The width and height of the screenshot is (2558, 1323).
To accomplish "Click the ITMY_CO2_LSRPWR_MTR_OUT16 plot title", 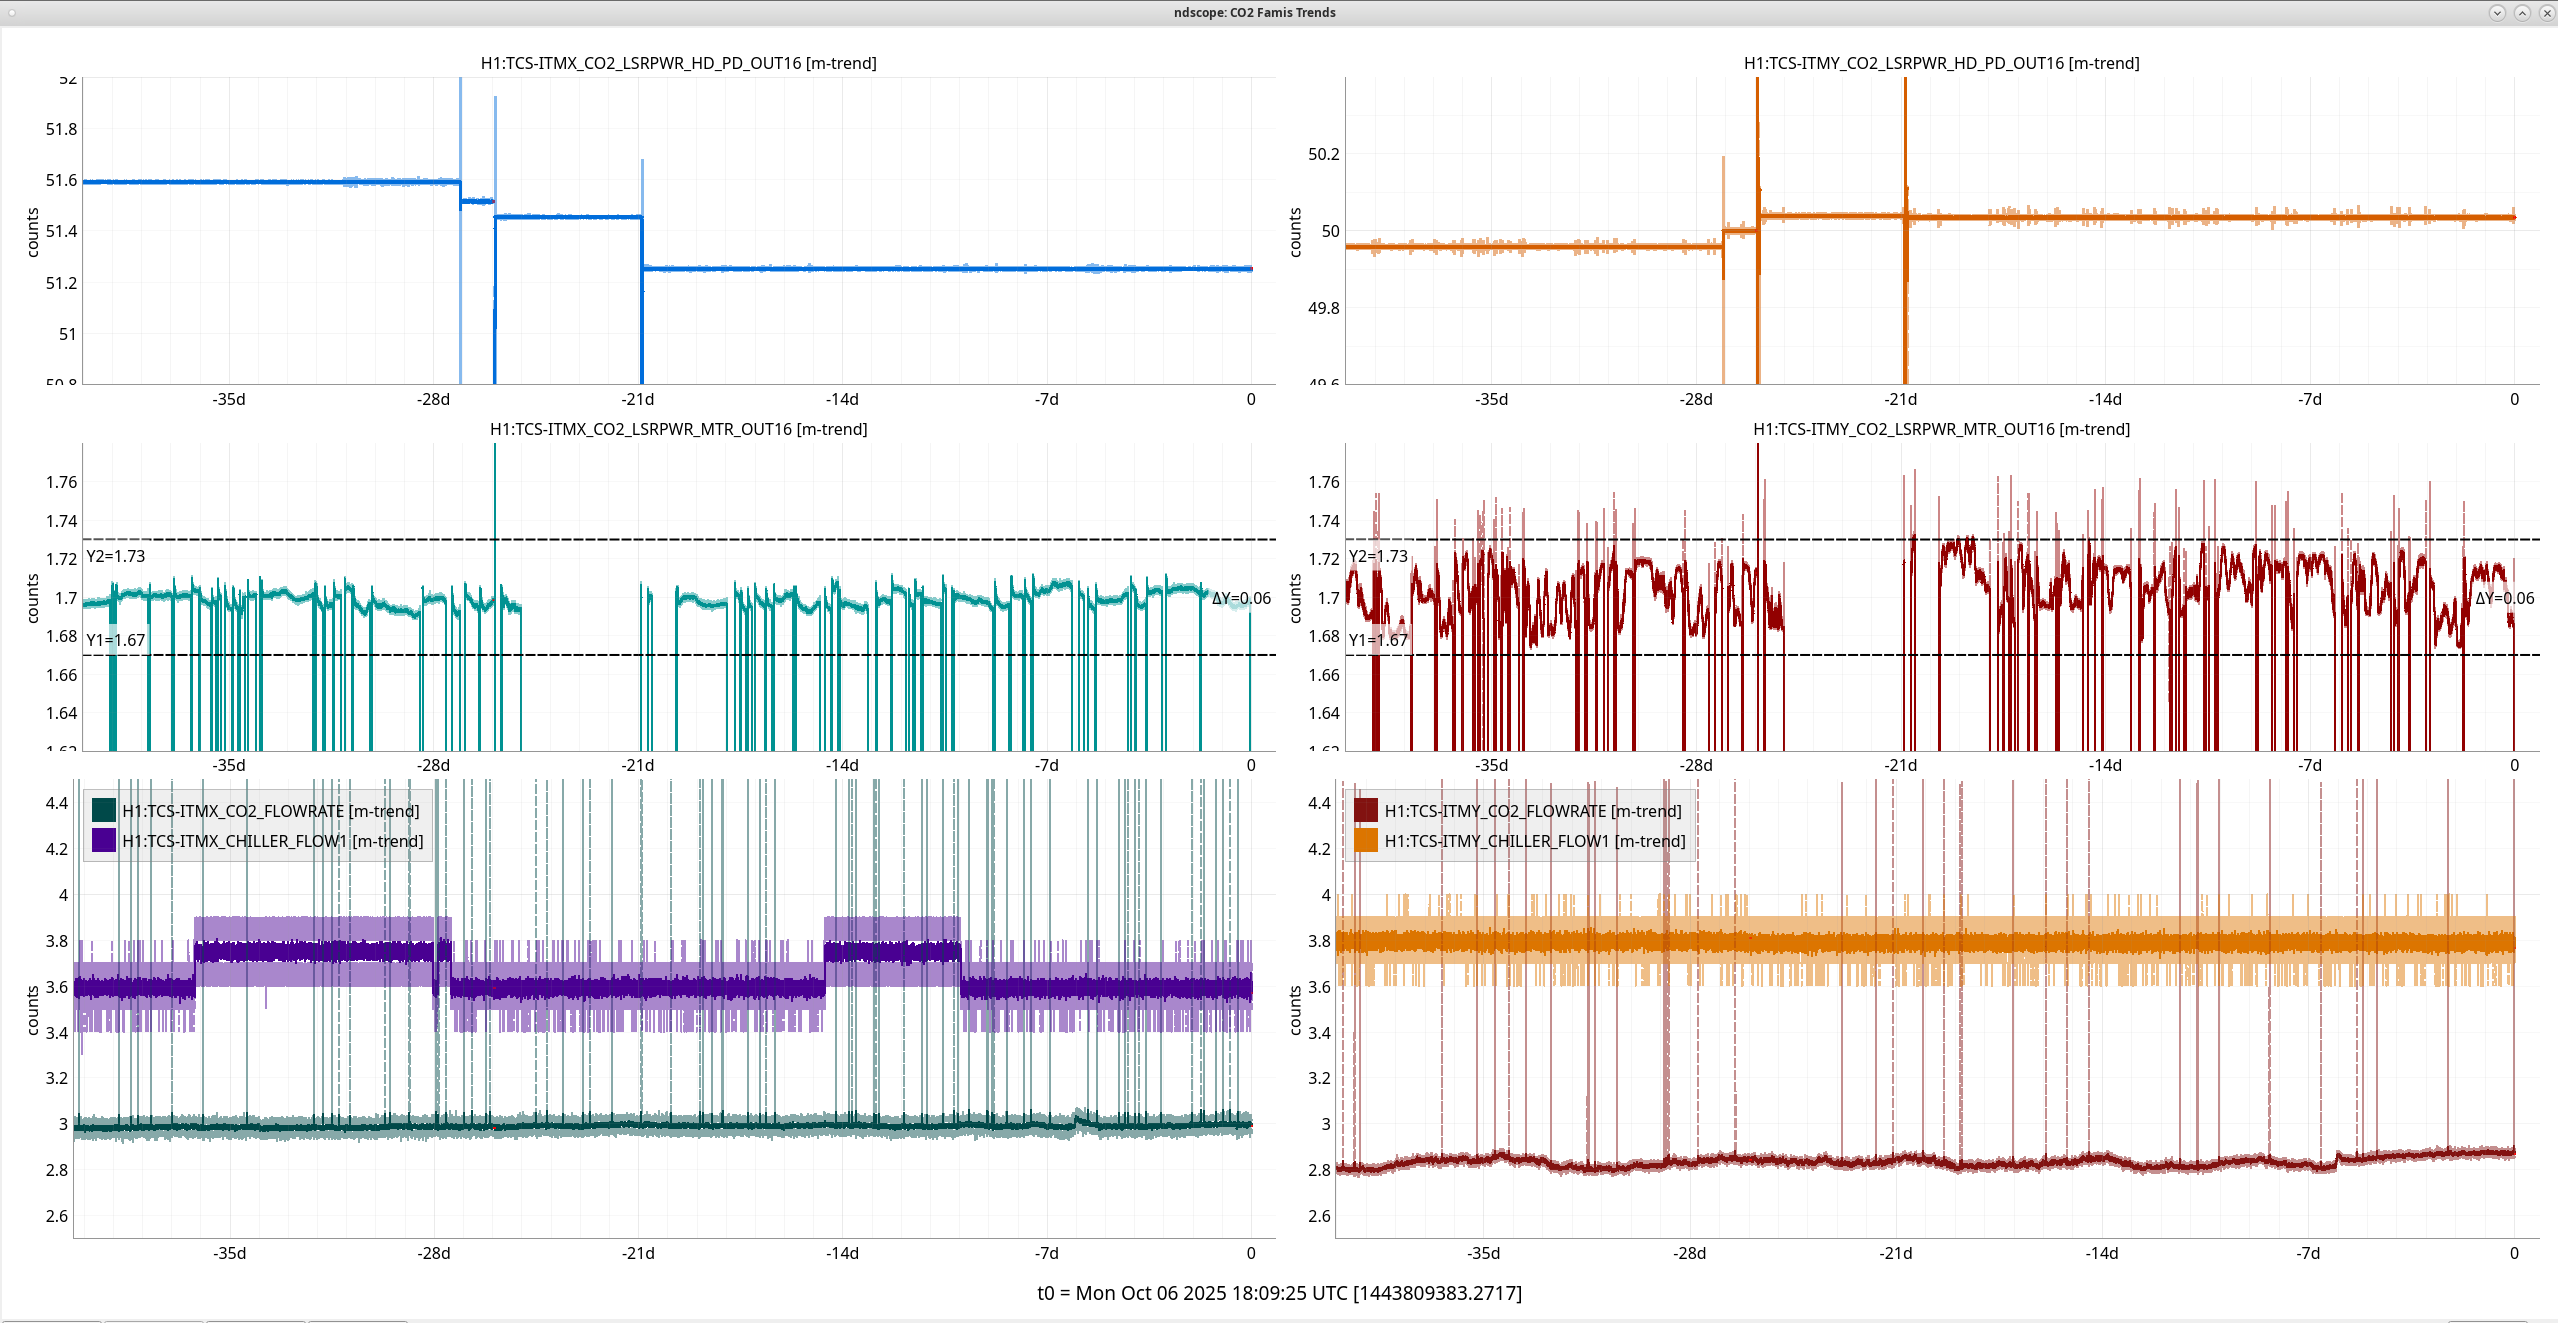I will (1941, 429).
